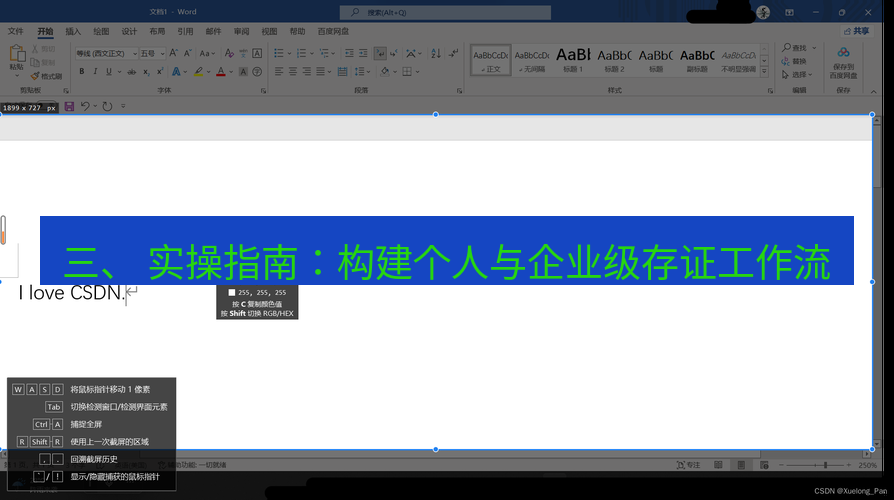Click 保存到百度网盘 cloud icon
The width and height of the screenshot is (894, 500).
(843, 53)
